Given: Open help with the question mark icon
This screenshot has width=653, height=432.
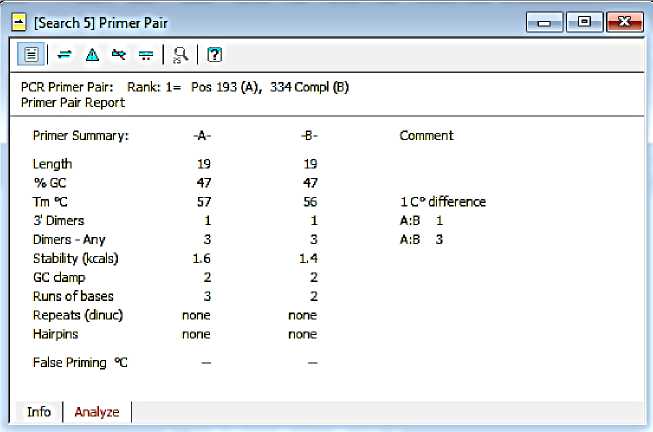Looking at the screenshot, I should 213,53.
